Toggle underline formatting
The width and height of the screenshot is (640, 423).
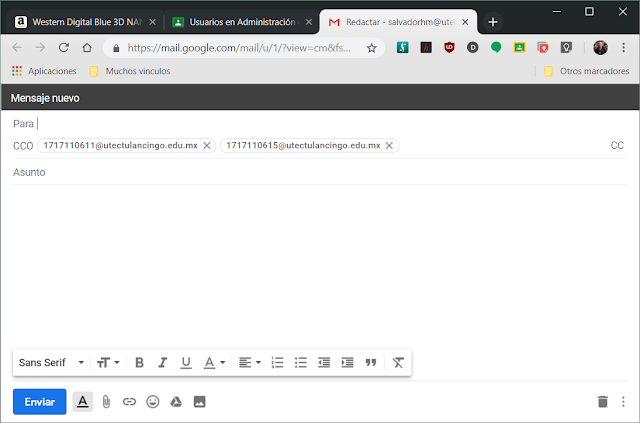coord(186,363)
